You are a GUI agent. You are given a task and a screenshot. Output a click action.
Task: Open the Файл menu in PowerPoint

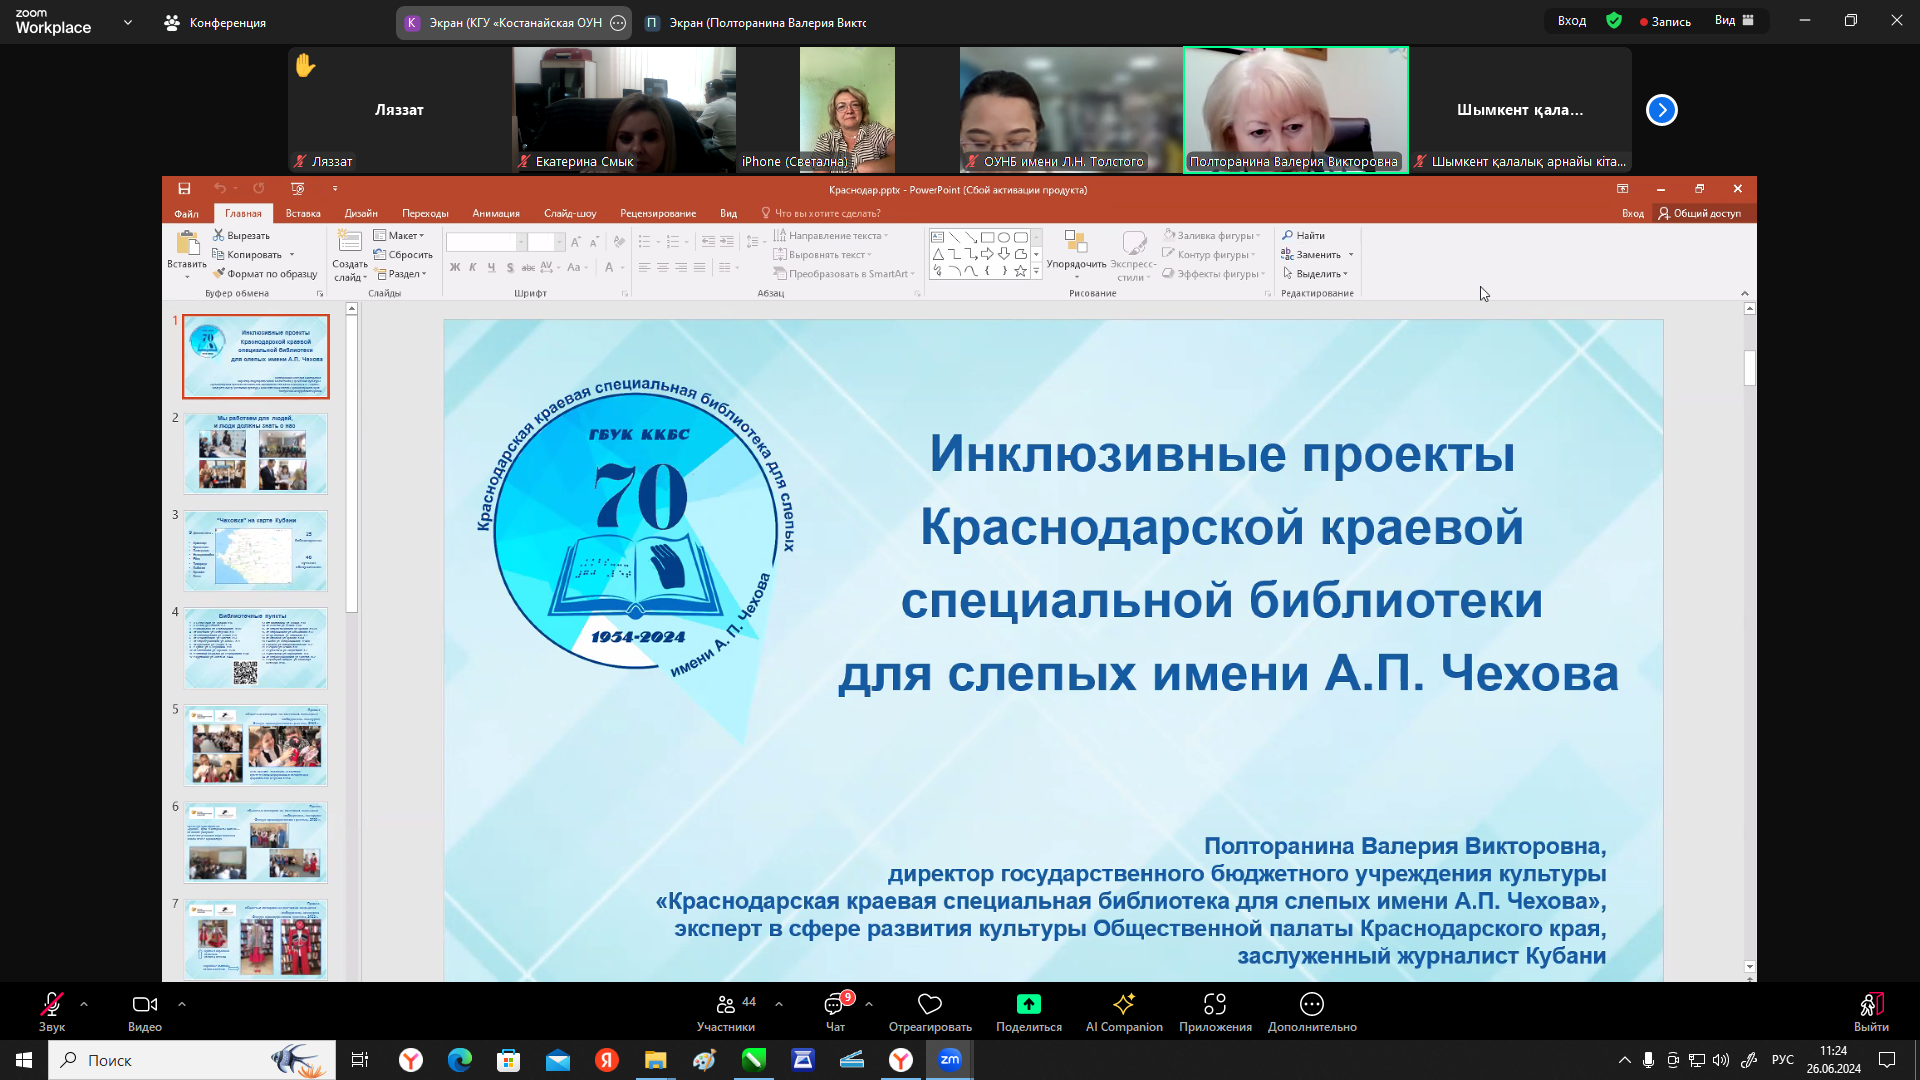pos(186,213)
